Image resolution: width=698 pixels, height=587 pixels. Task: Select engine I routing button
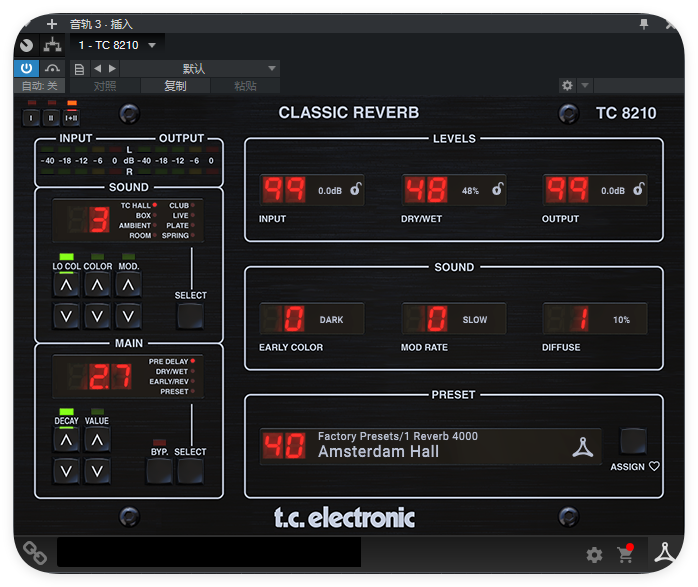coord(31,118)
